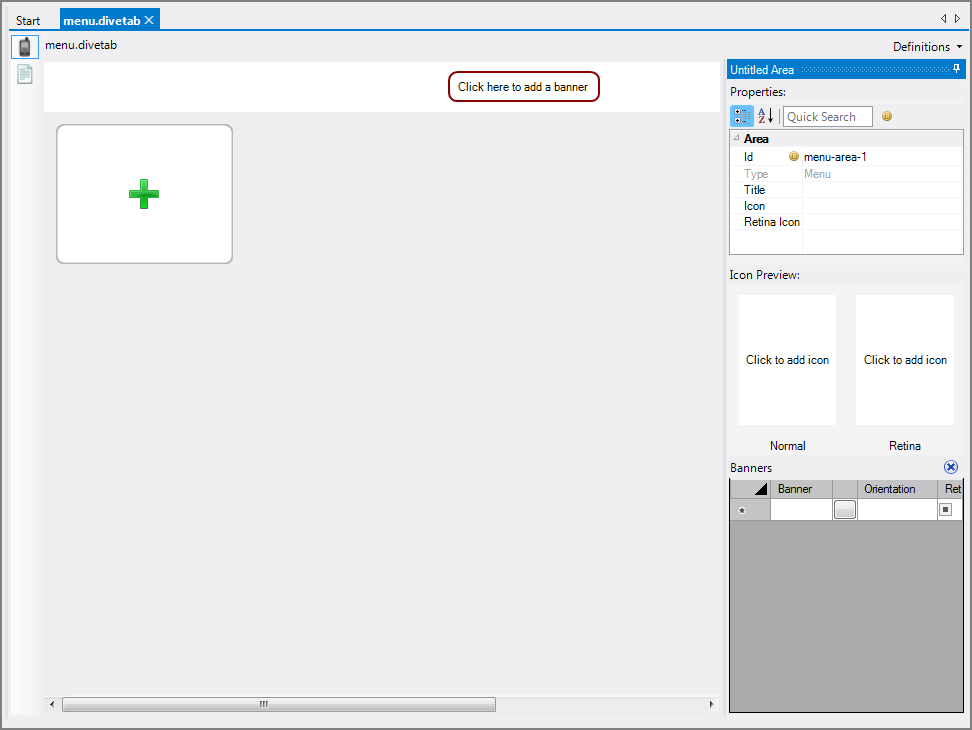Click the help icon next to Id field
Screen dimensions: 972x730
793,156
